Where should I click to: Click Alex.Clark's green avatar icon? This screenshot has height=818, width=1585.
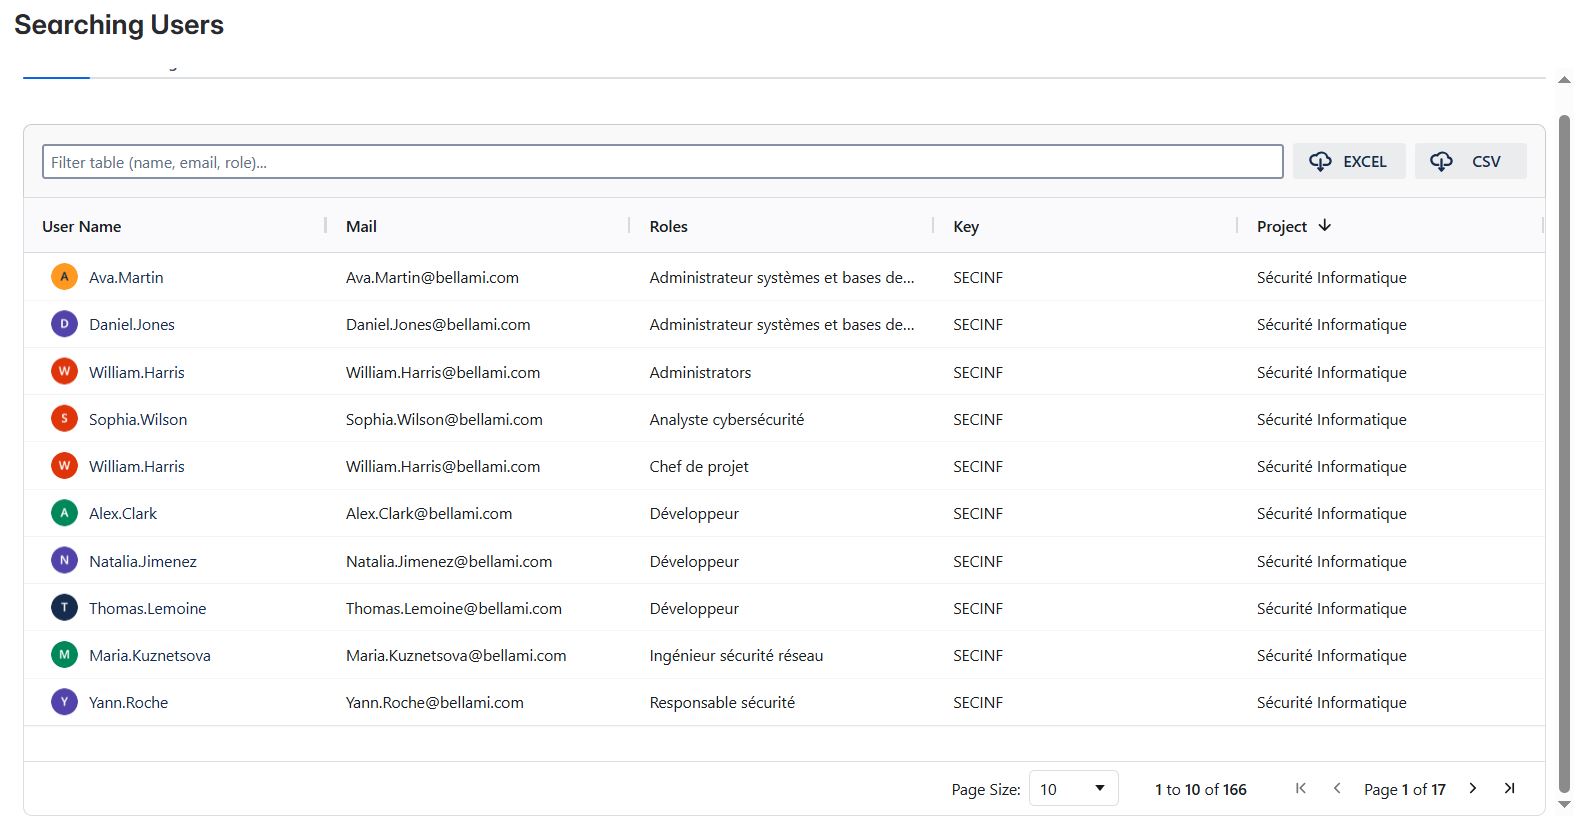tap(64, 513)
